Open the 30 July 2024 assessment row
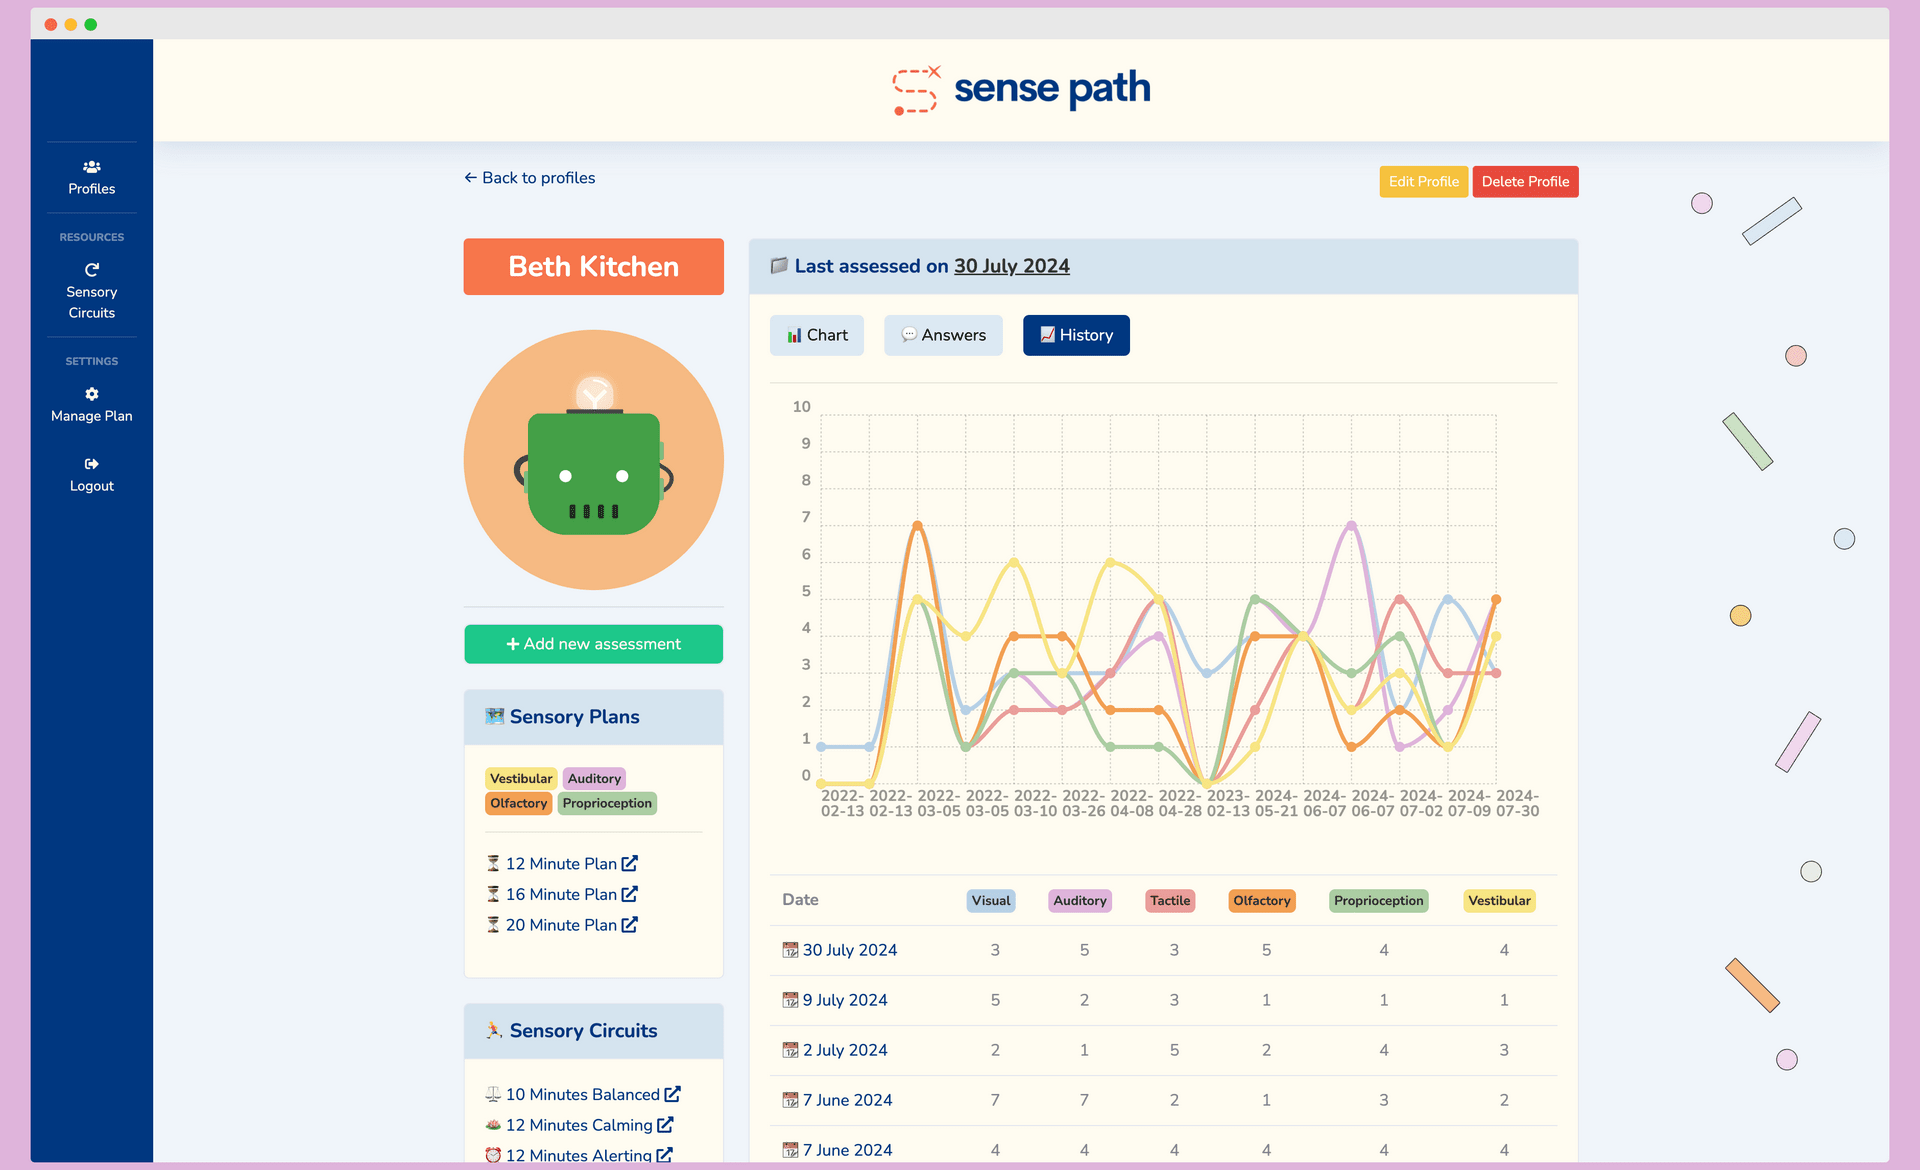The image size is (1920, 1170). (x=849, y=950)
